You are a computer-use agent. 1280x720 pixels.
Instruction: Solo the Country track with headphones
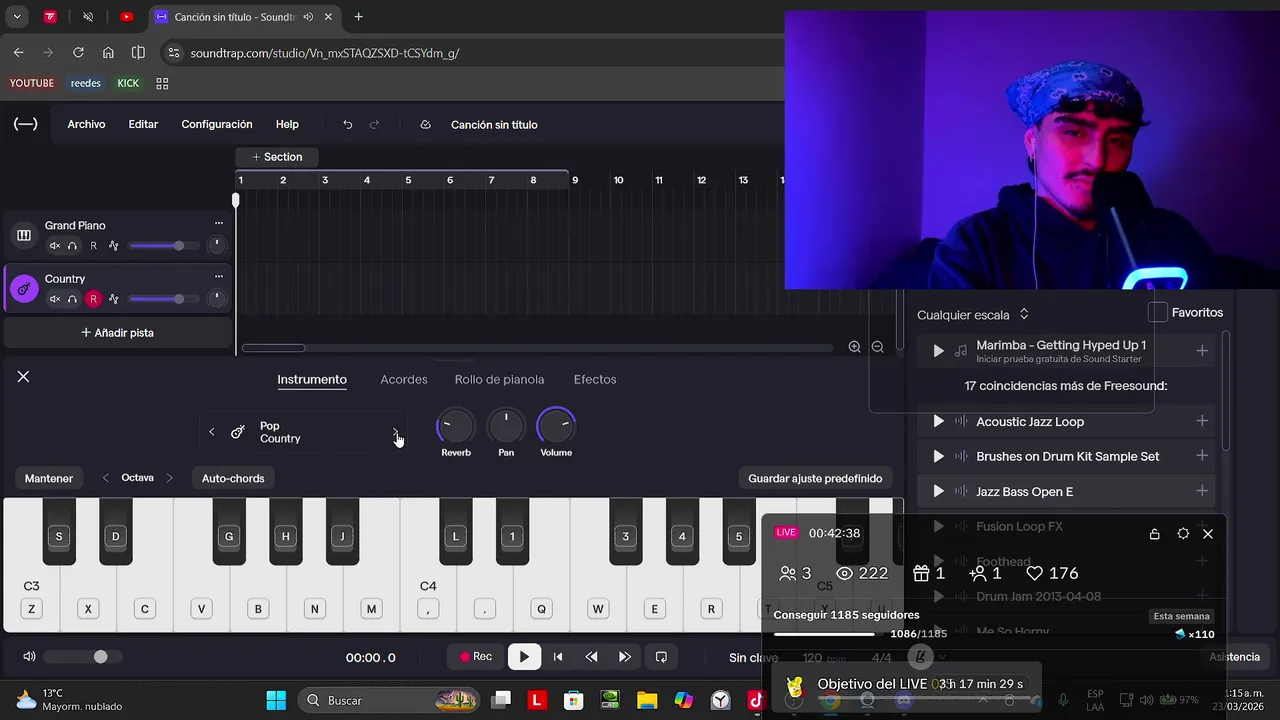pyautogui.click(x=72, y=299)
